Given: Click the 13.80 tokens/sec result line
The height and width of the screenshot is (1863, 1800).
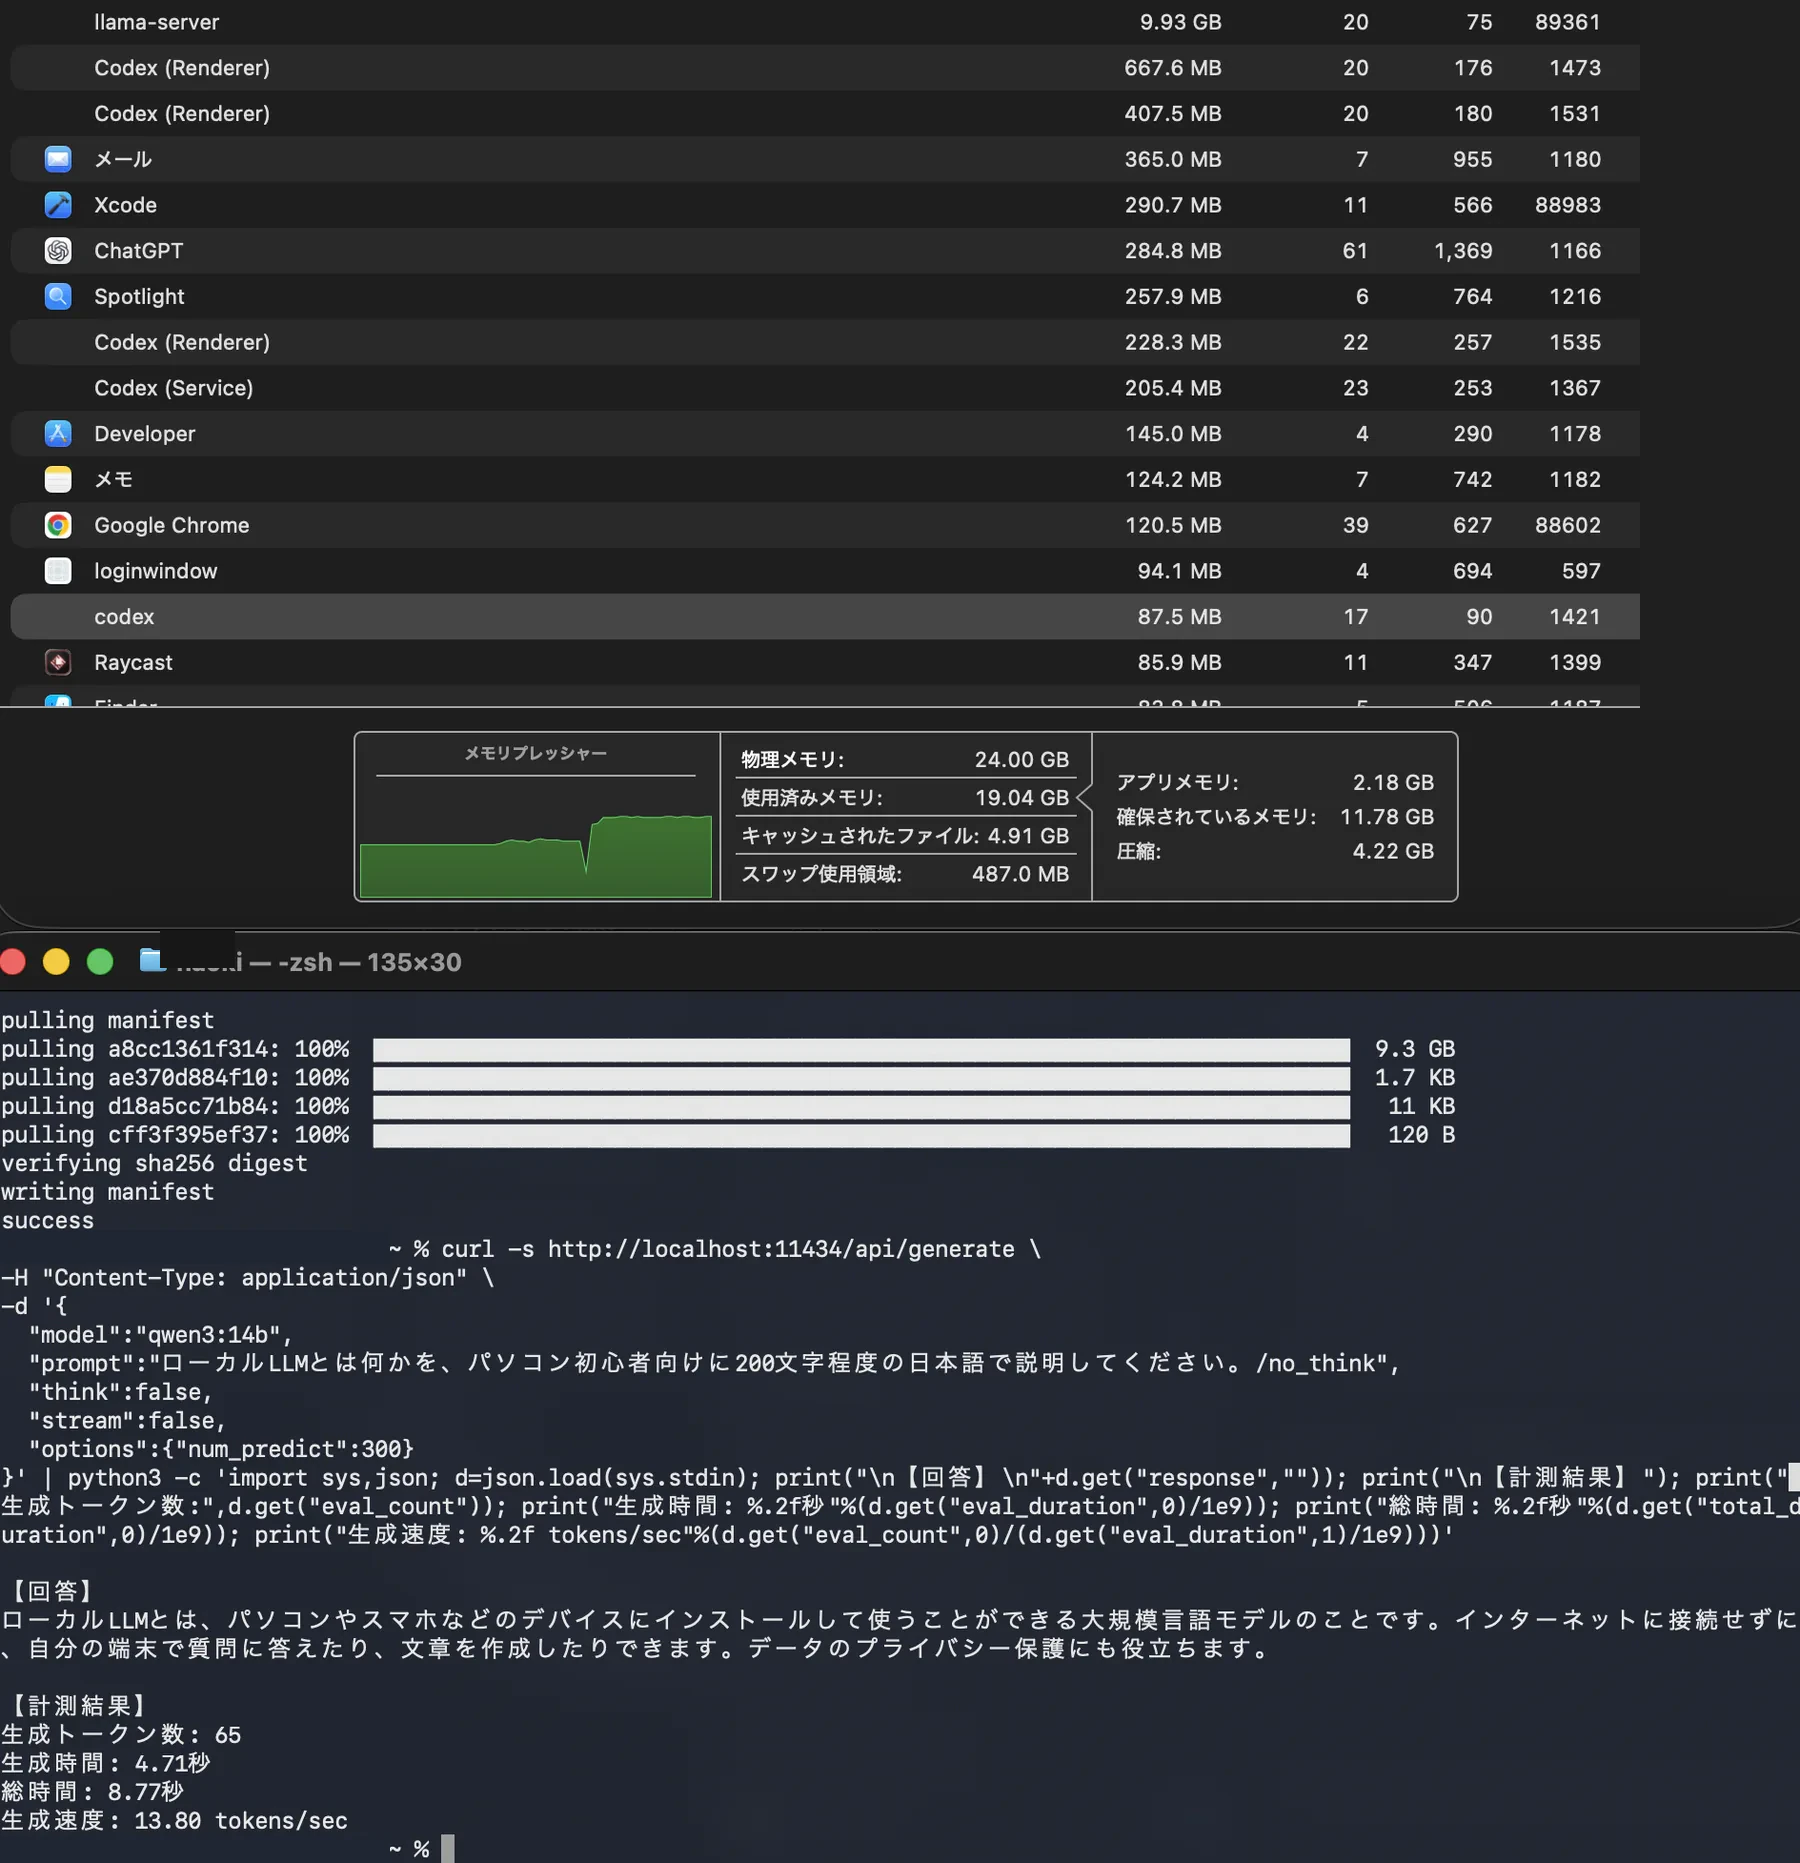Looking at the screenshot, I should 174,1821.
